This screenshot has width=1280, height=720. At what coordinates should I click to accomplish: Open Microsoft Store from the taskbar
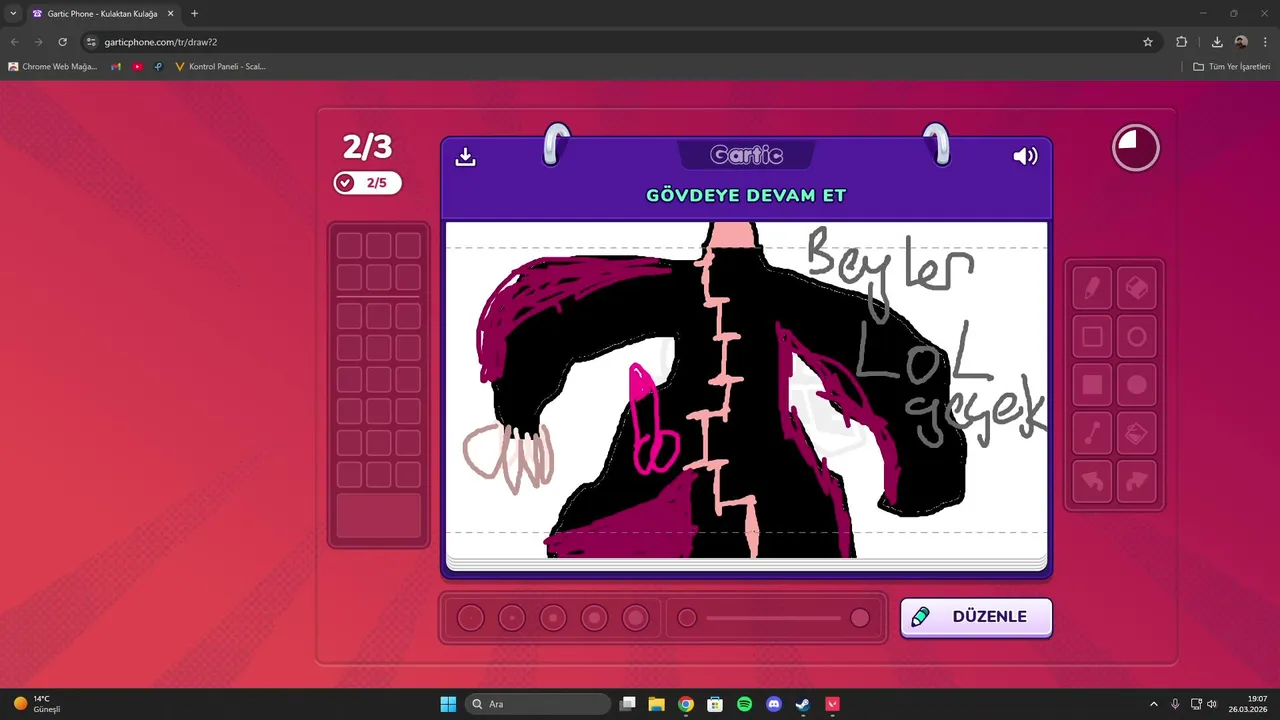(x=715, y=704)
